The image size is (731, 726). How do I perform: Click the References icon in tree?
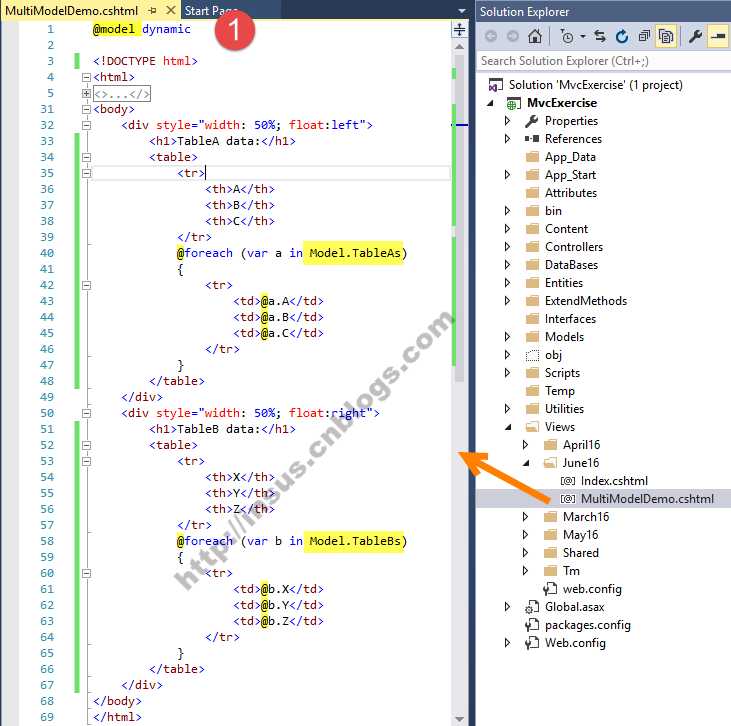pos(532,138)
